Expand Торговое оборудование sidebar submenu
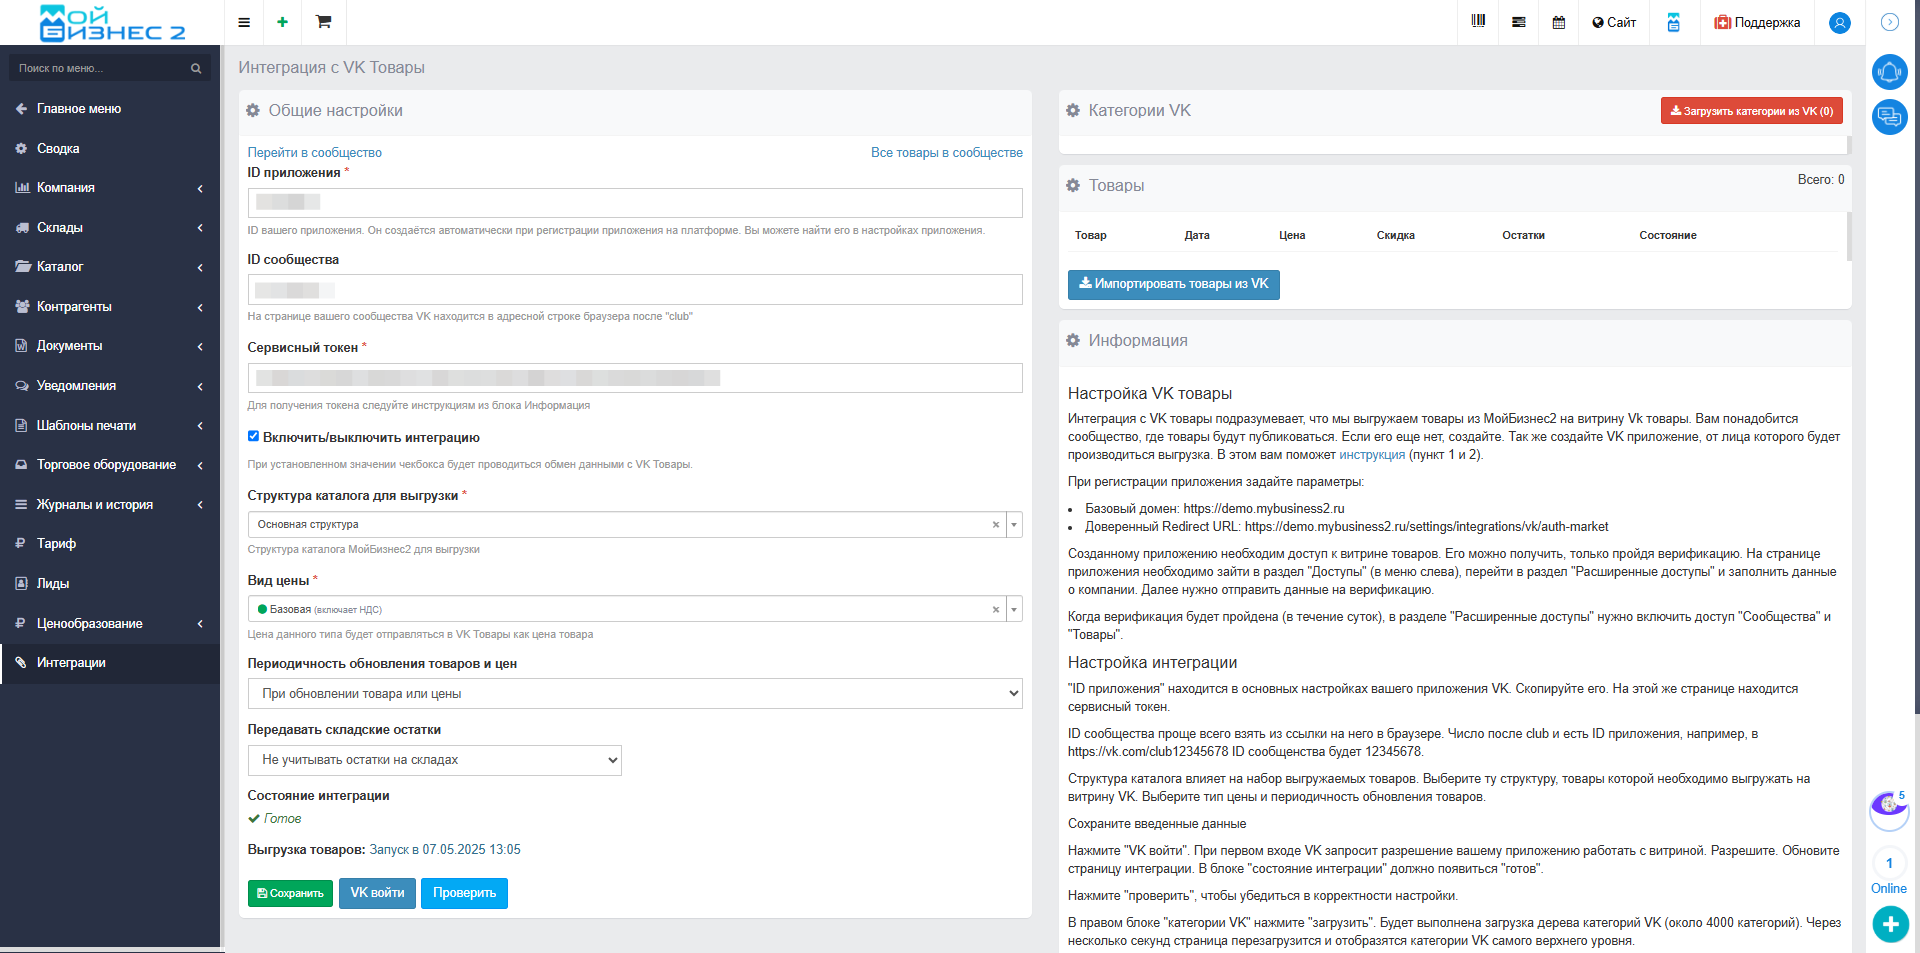 110,465
